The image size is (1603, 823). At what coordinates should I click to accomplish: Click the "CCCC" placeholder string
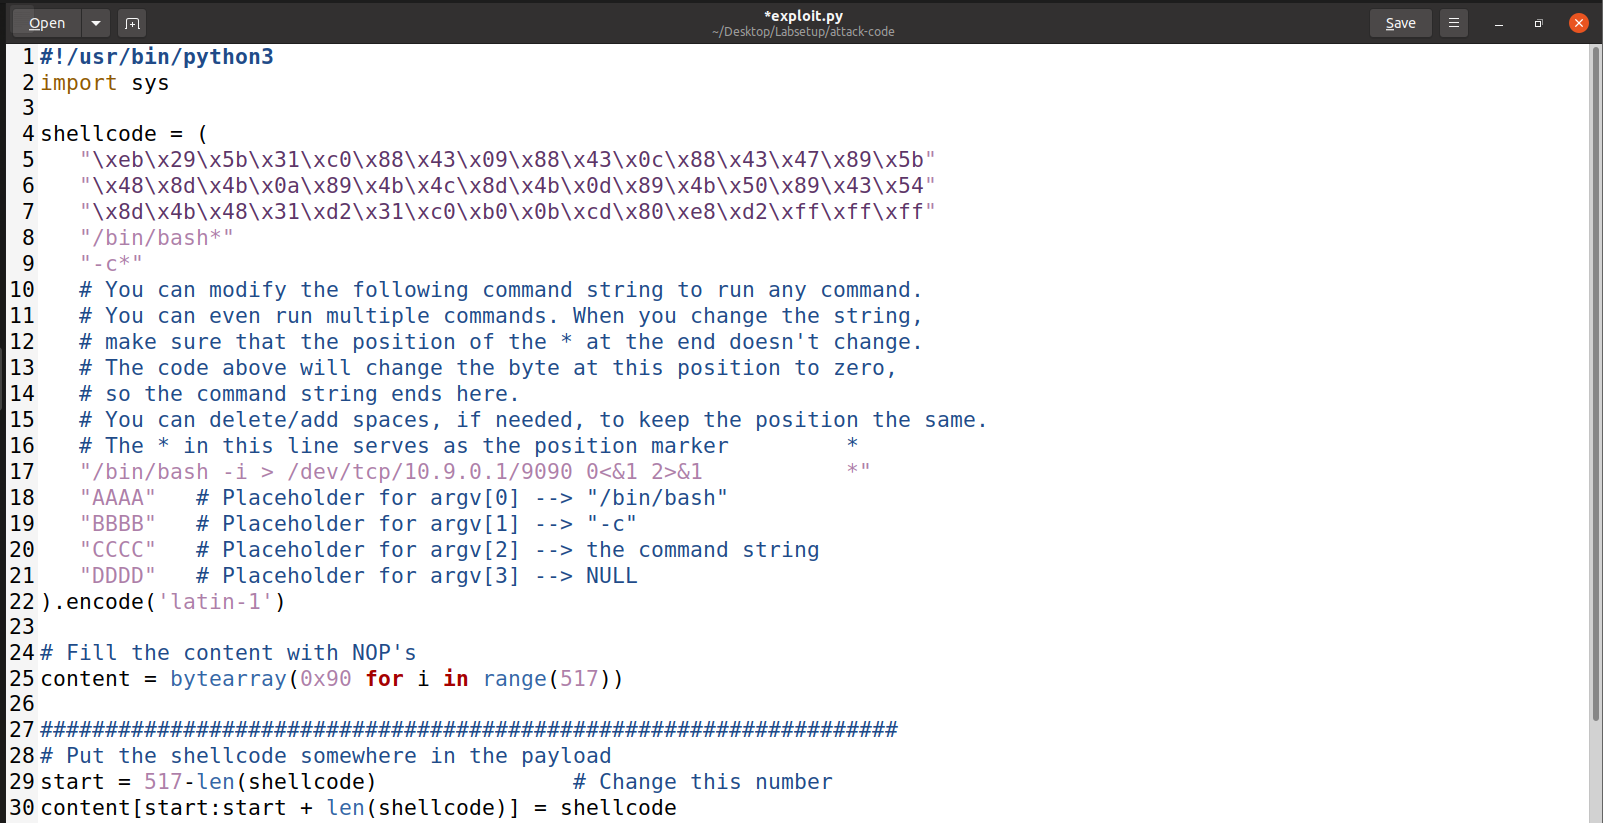click(x=118, y=550)
